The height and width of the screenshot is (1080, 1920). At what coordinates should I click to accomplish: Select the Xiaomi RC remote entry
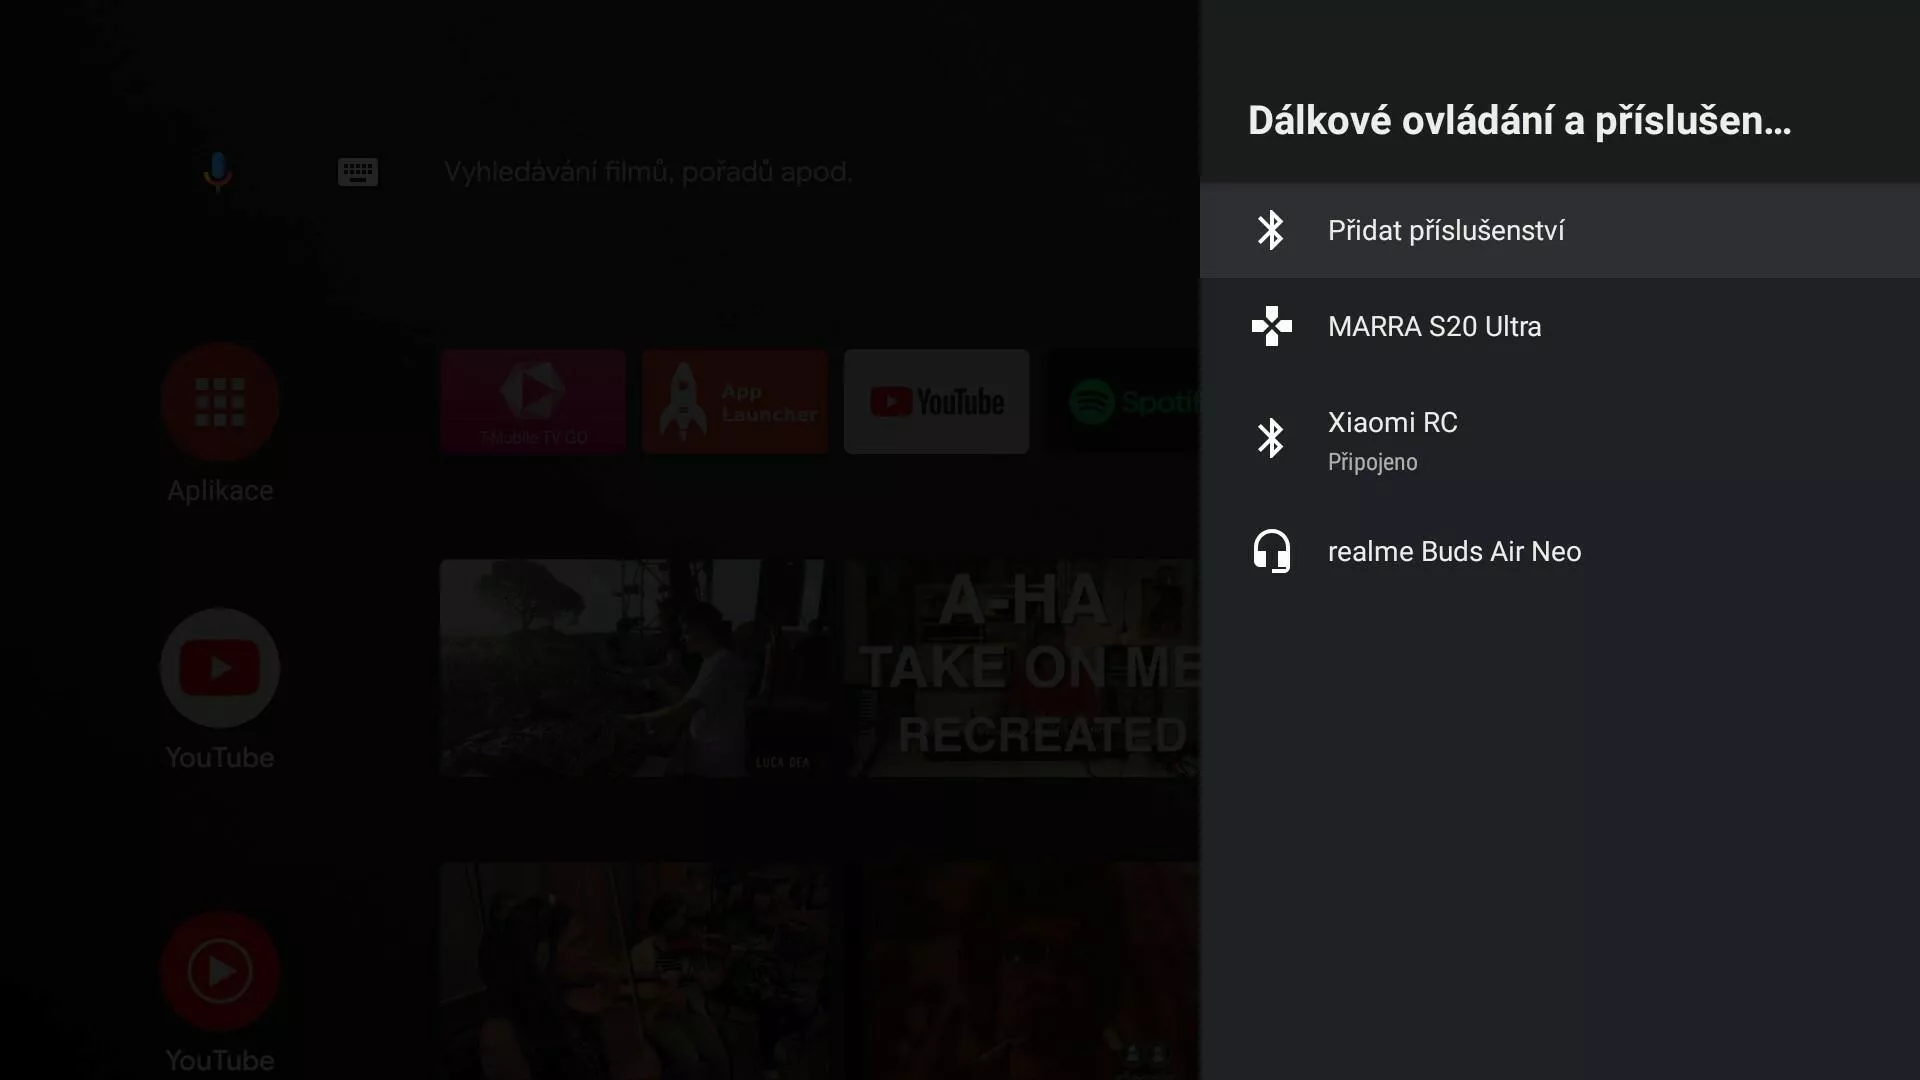[1560, 438]
